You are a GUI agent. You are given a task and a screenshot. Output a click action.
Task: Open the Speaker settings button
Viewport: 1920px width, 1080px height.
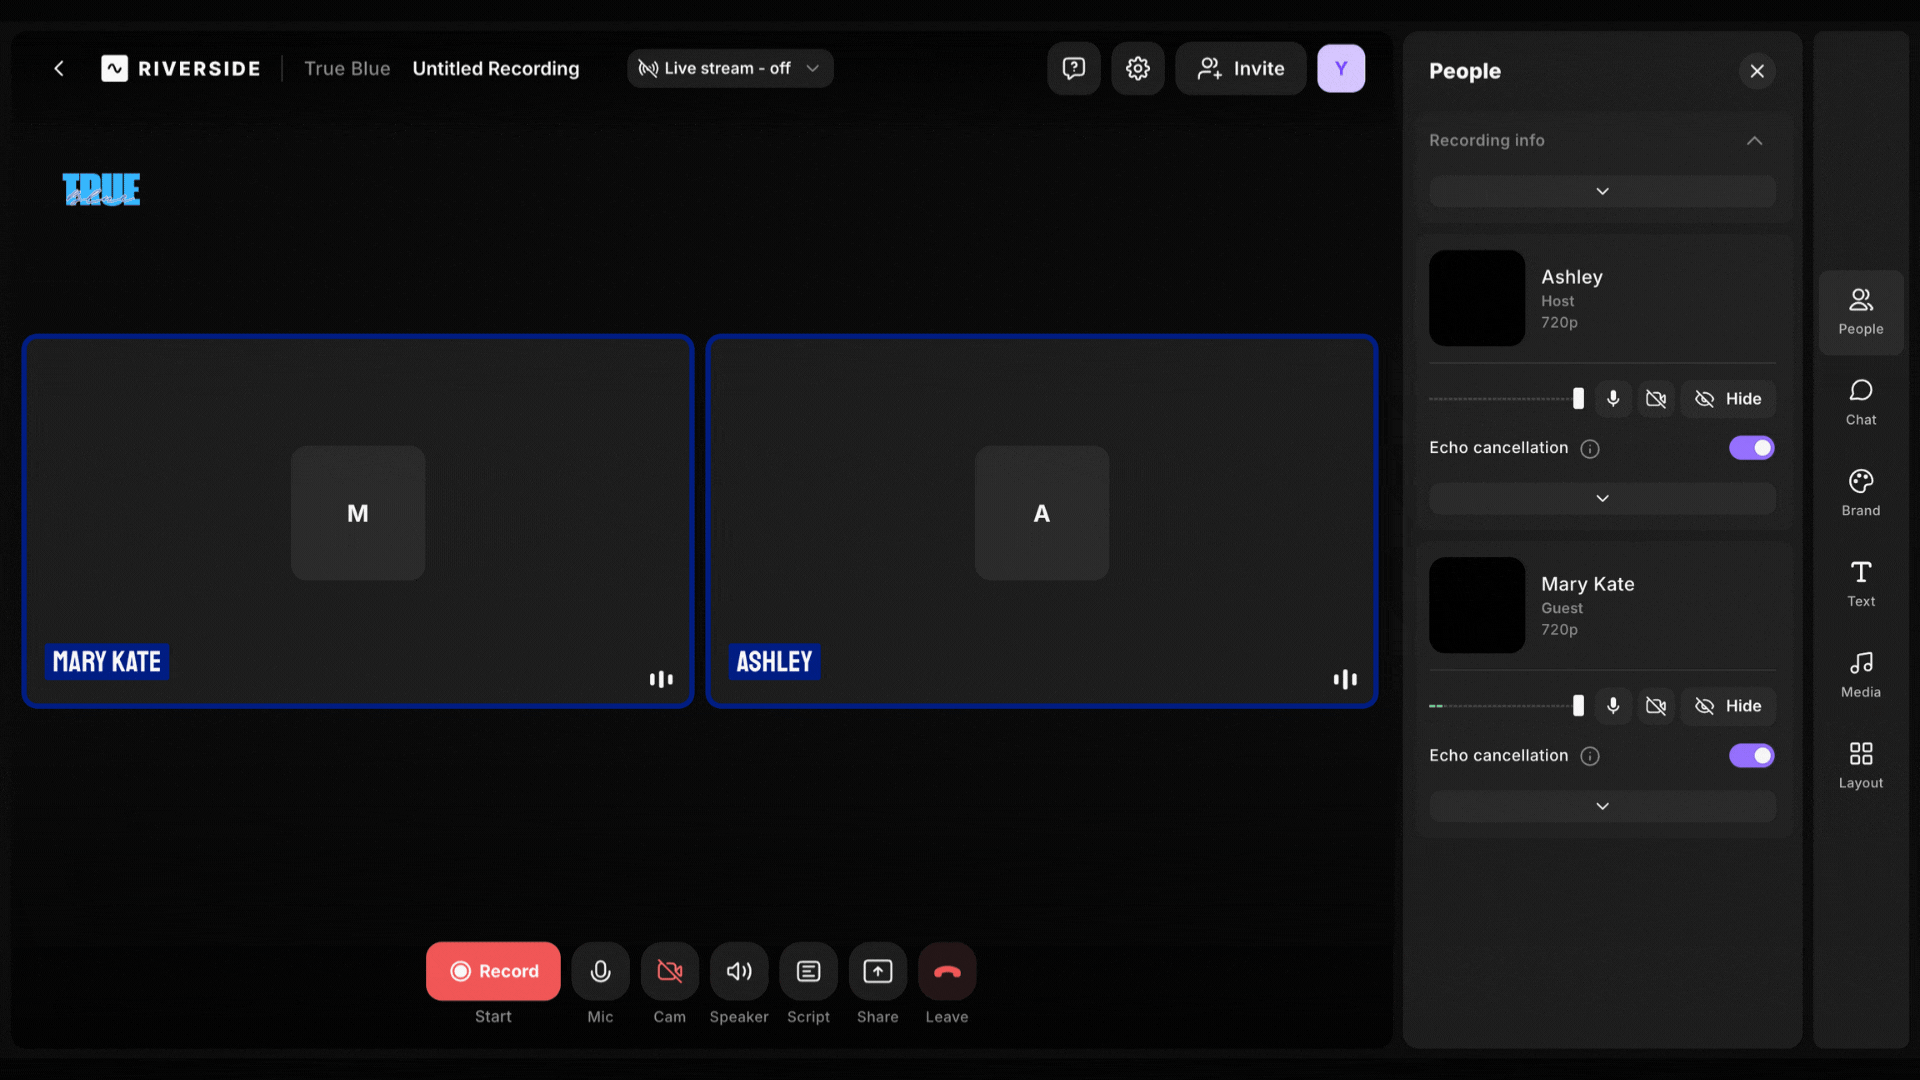click(739, 971)
